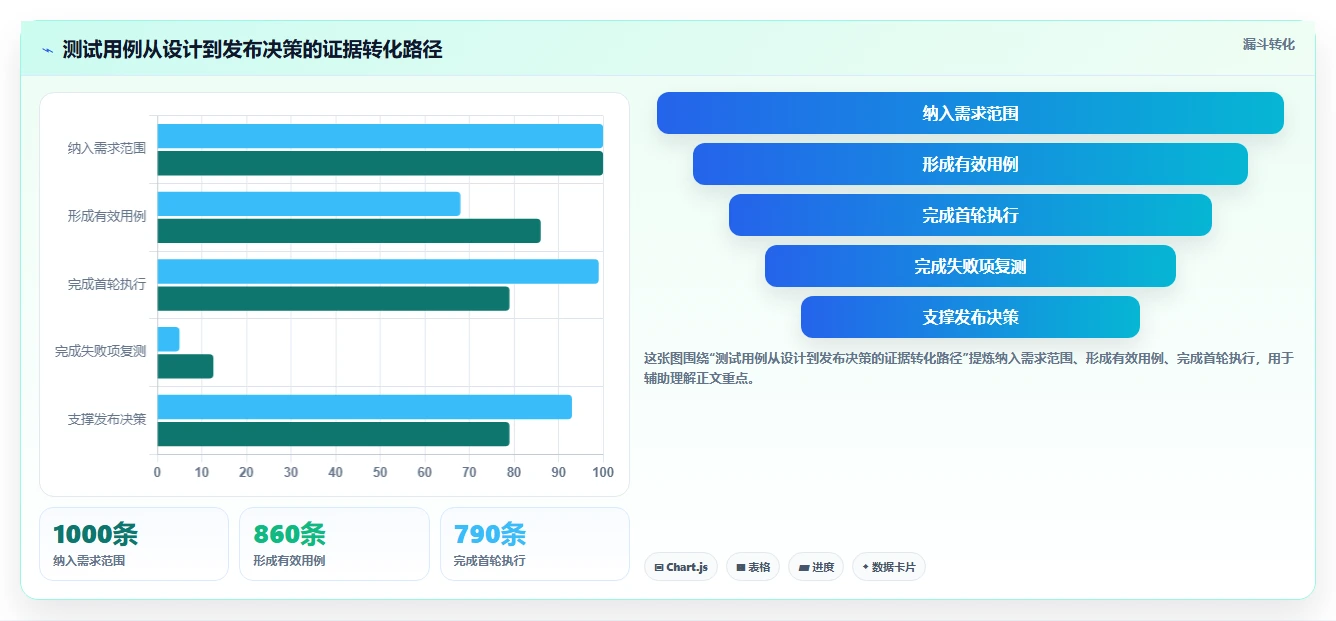Image resolution: width=1336 pixels, height=621 pixels.
Task: Click the green bar for 支撑发布决策
Action: 333,434
